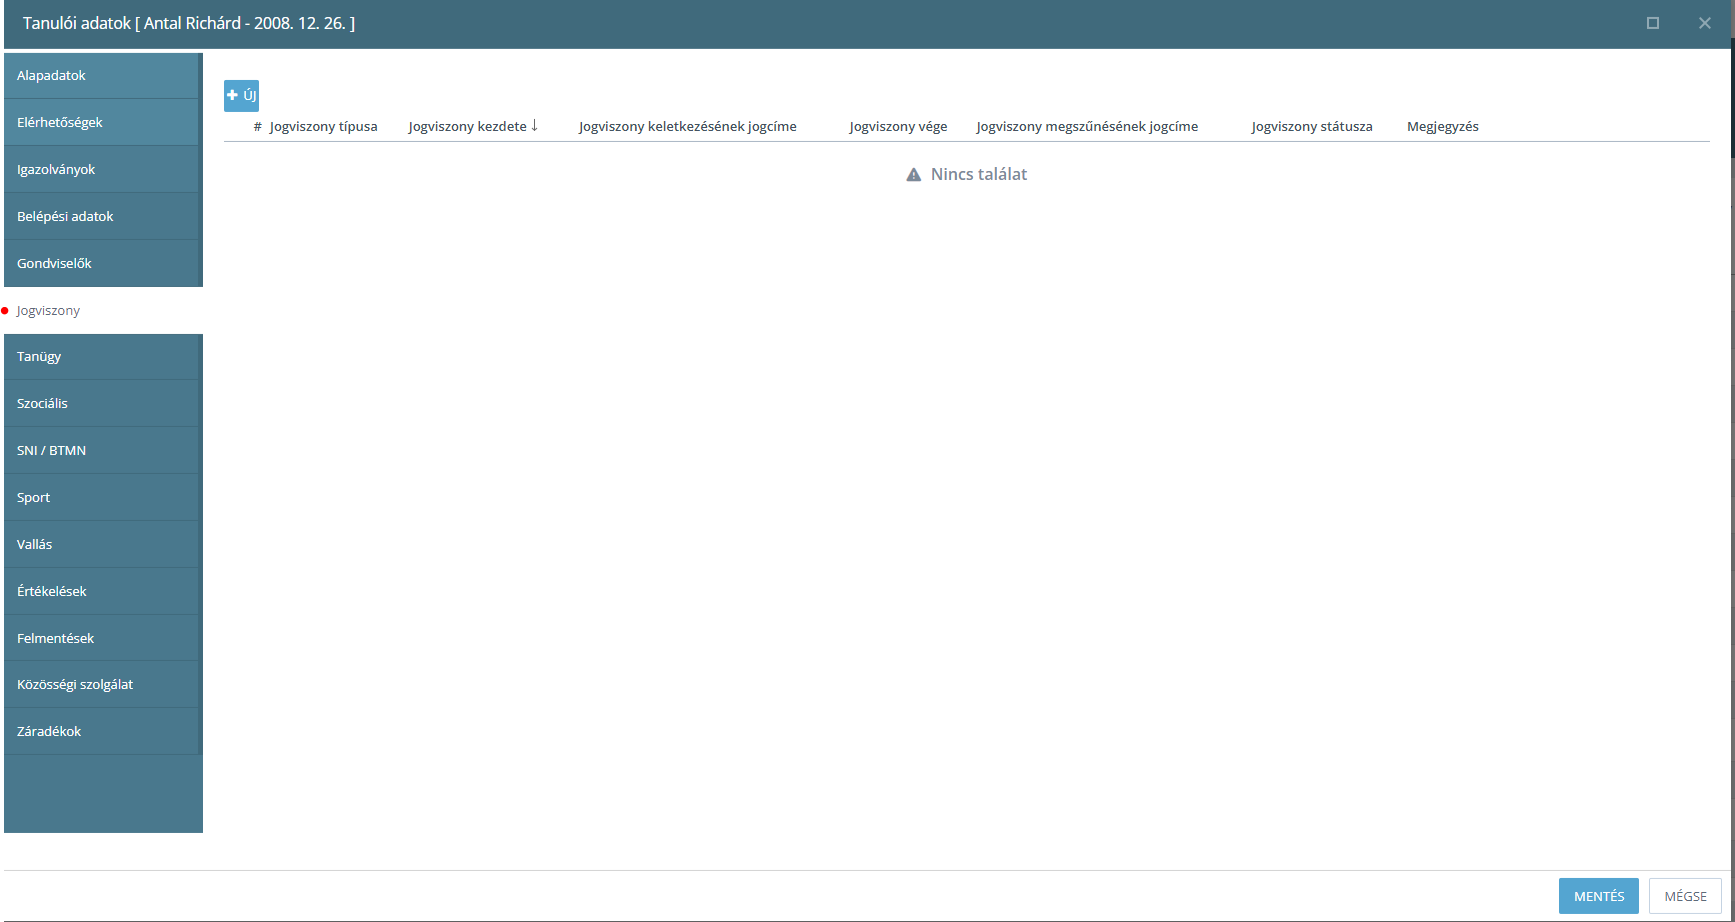Viewport: 1735px width, 922px height.
Task: Open the Belépési adatok tab
Action: point(103,217)
